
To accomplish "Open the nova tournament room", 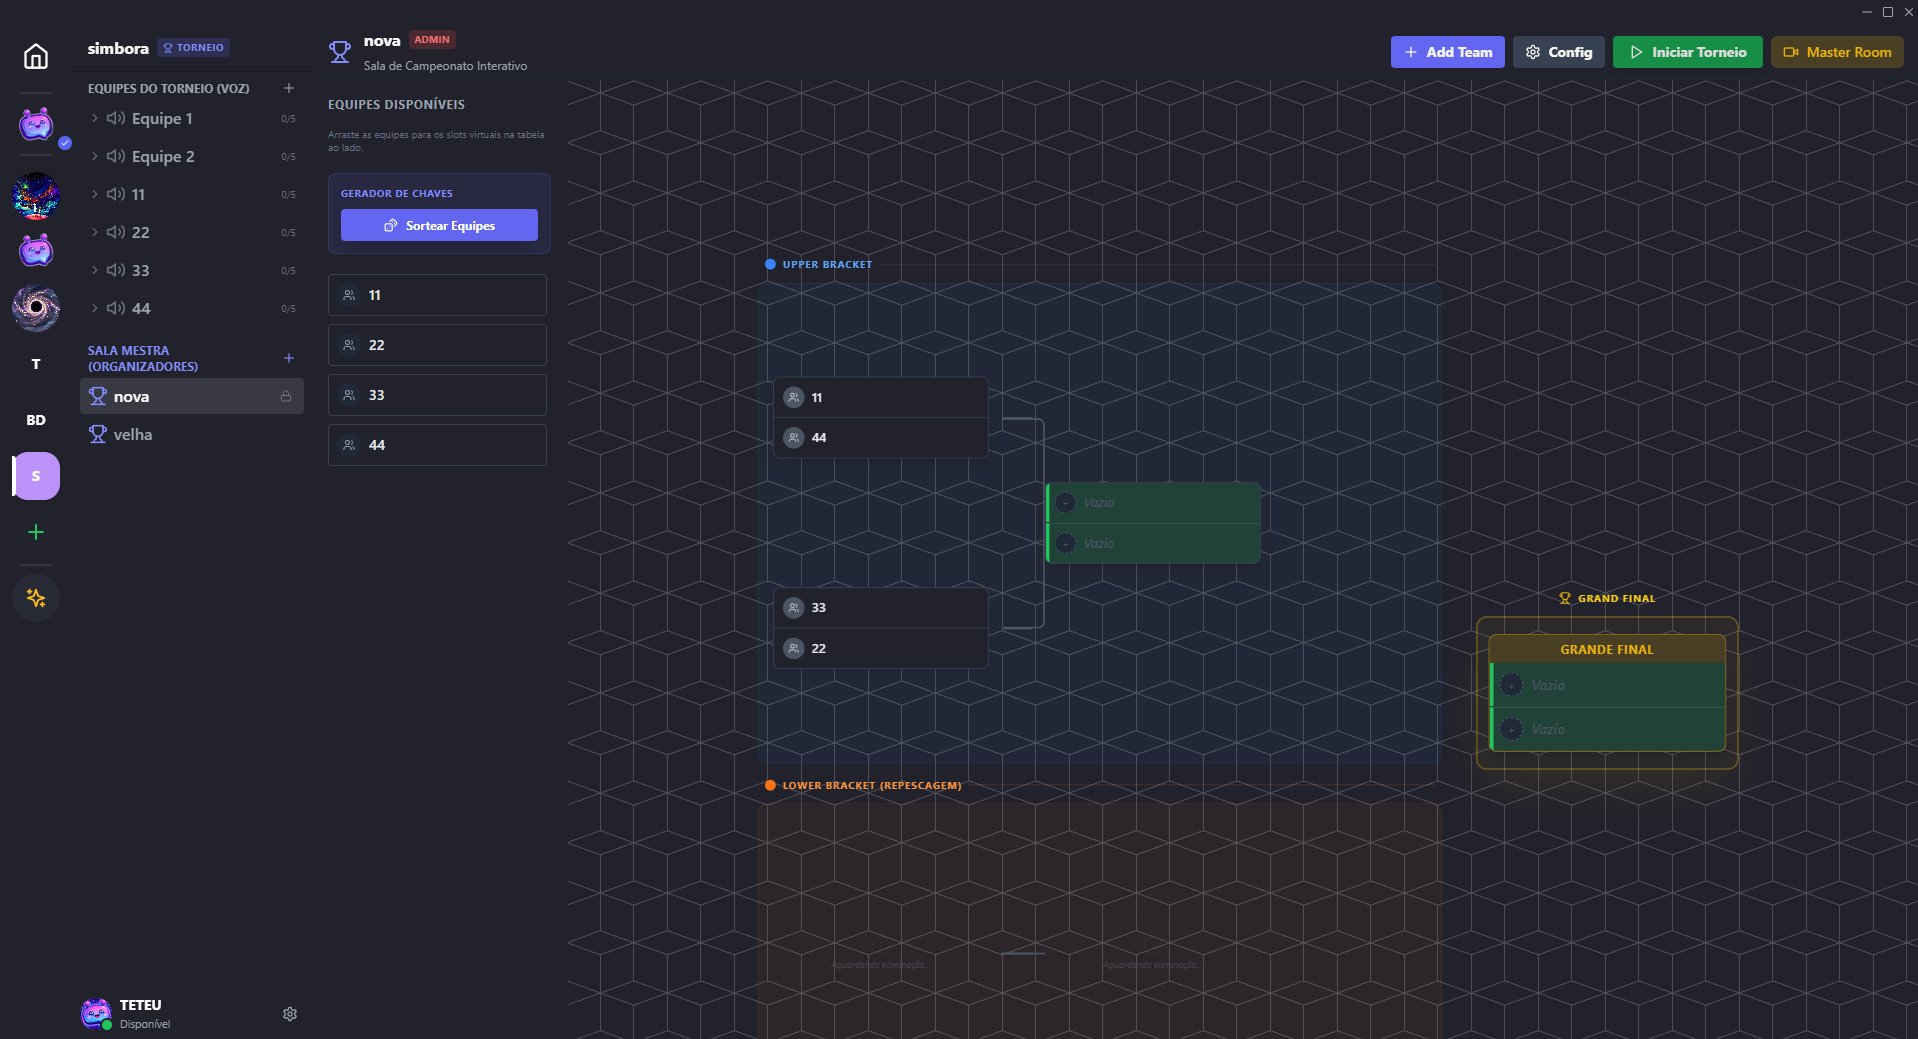I will tap(191, 396).
